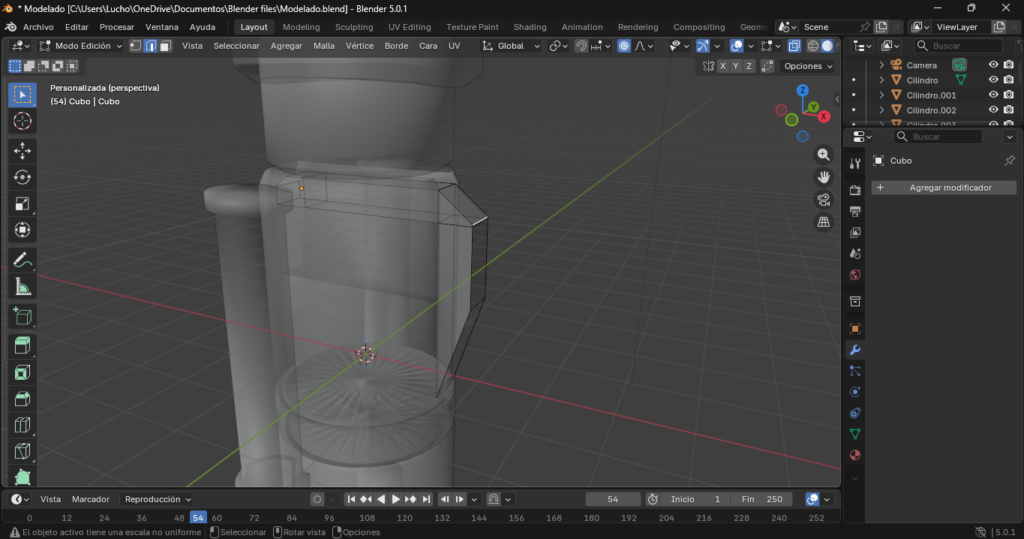This screenshot has height=539, width=1024.
Task: Open the Material properties sphere tab
Action: pos(855,455)
